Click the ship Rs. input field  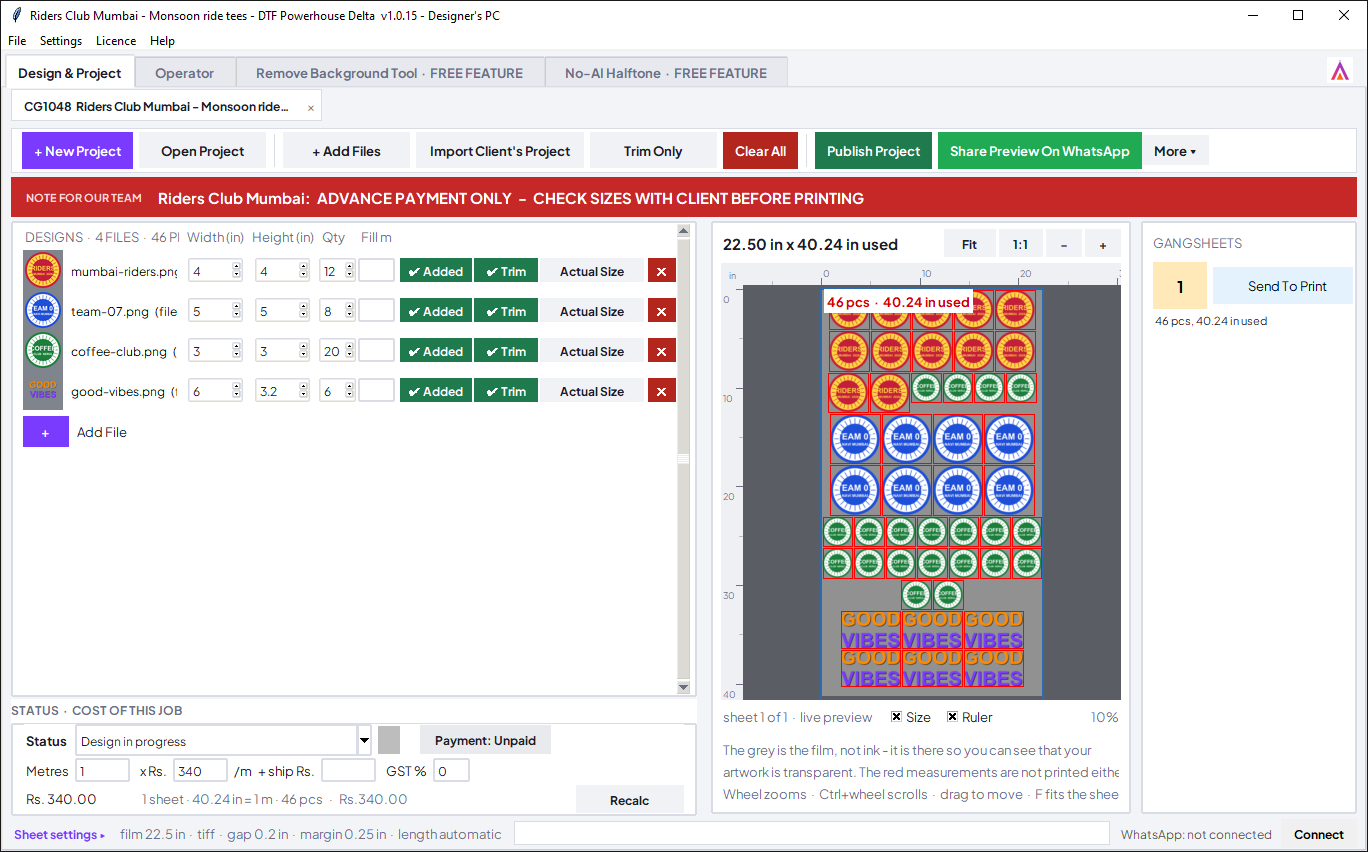[348, 771]
